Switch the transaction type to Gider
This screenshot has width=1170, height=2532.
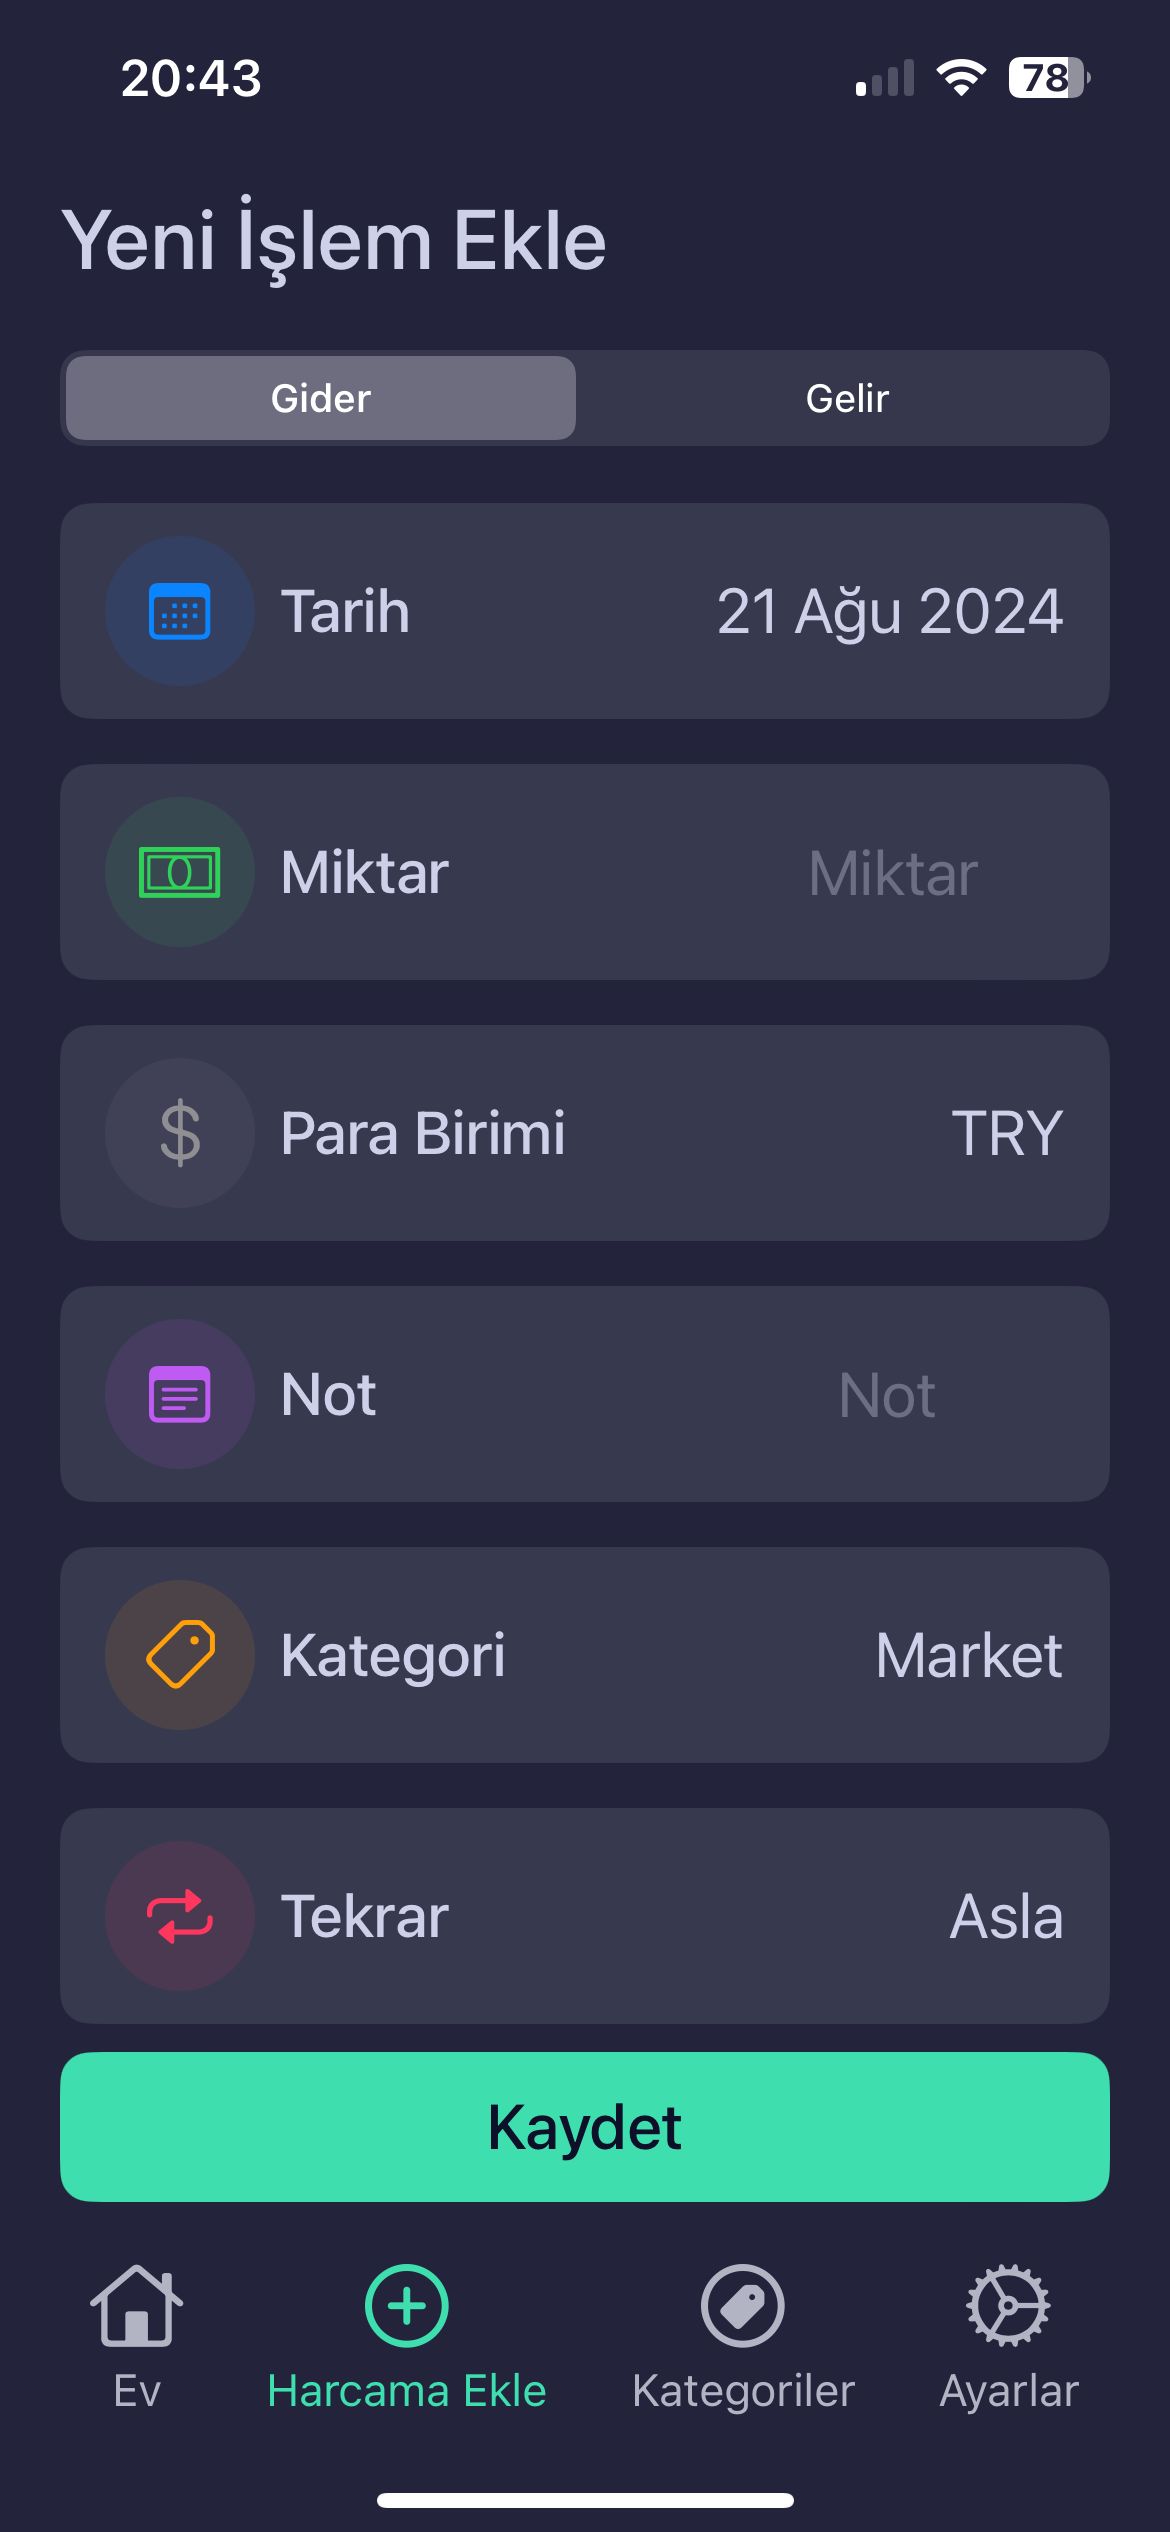click(x=321, y=398)
